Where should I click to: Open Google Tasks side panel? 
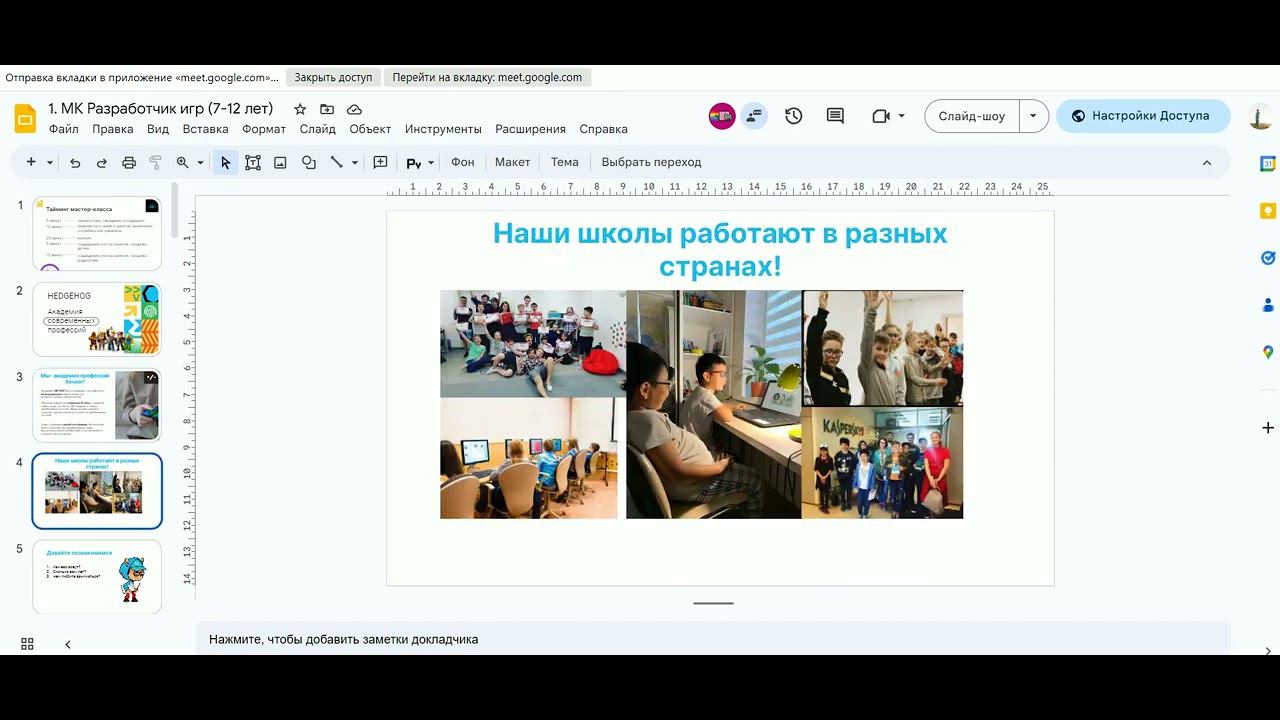pos(1268,258)
